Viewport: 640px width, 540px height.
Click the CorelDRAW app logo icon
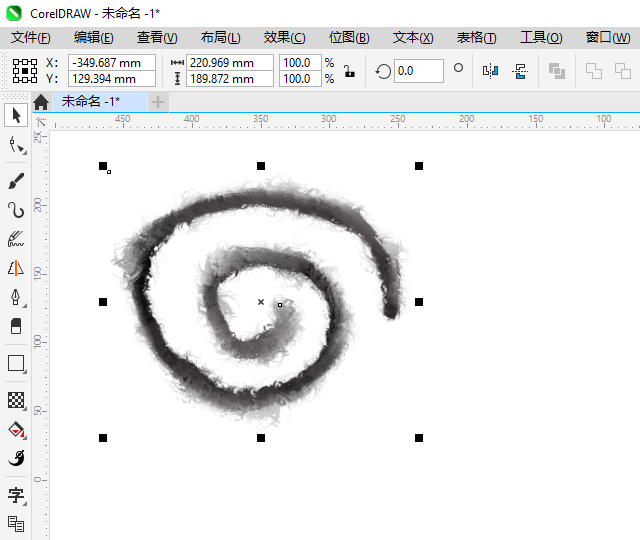[13, 13]
